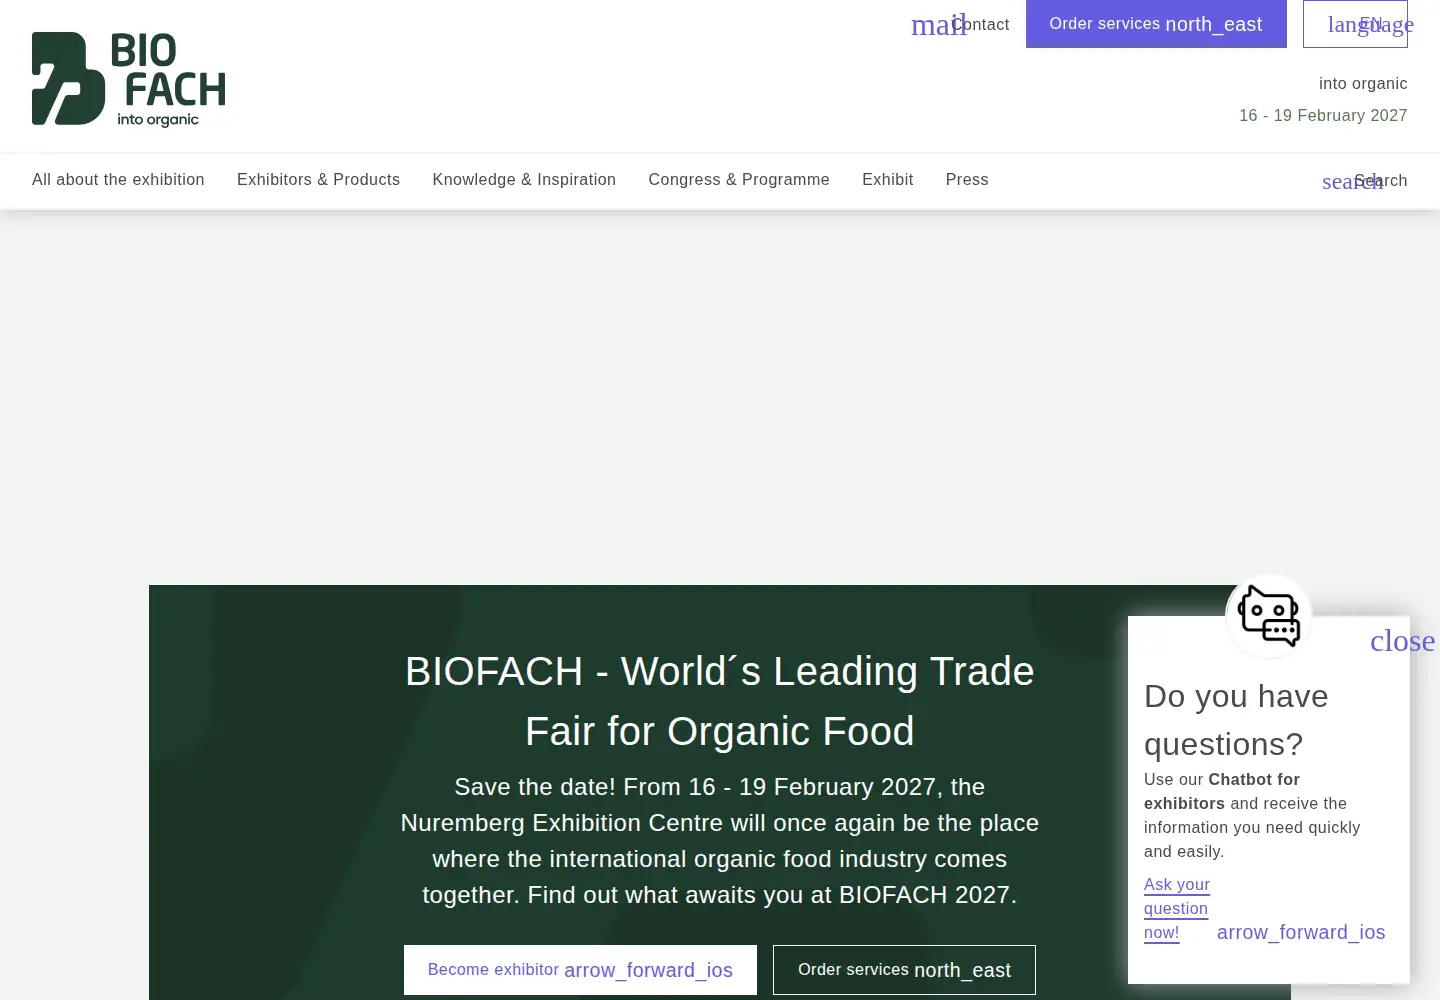Close the chatbot questions popup

tap(1402, 641)
